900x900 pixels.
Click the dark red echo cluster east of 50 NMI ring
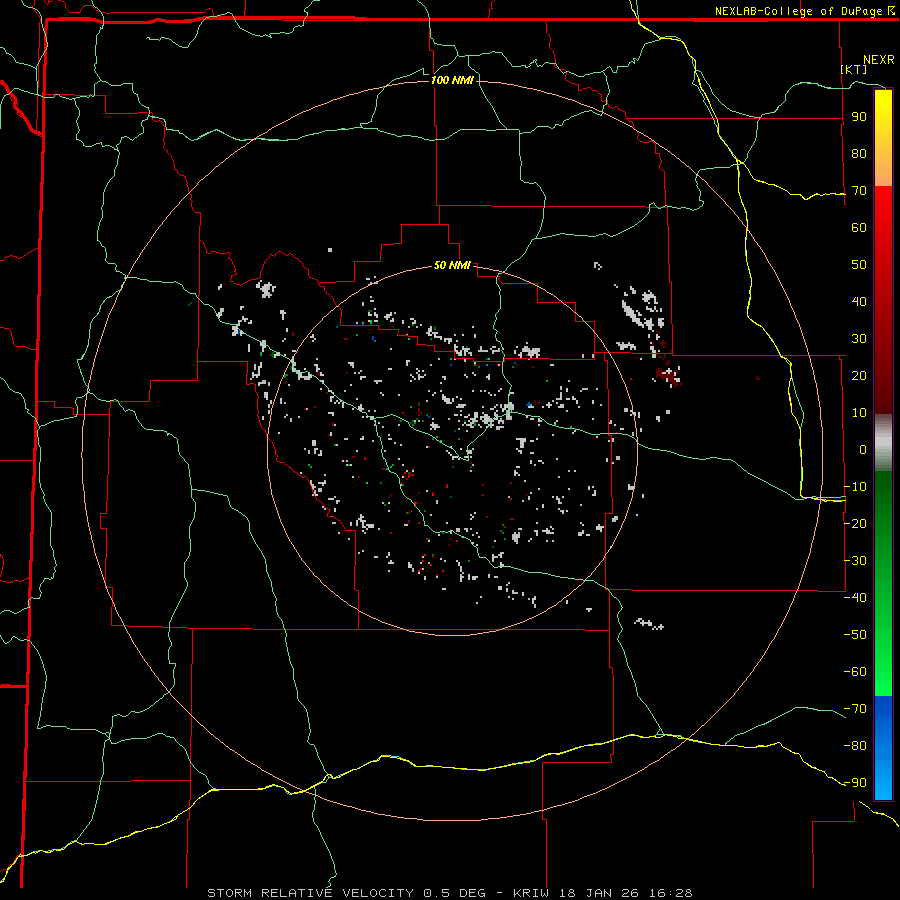(x=668, y=376)
